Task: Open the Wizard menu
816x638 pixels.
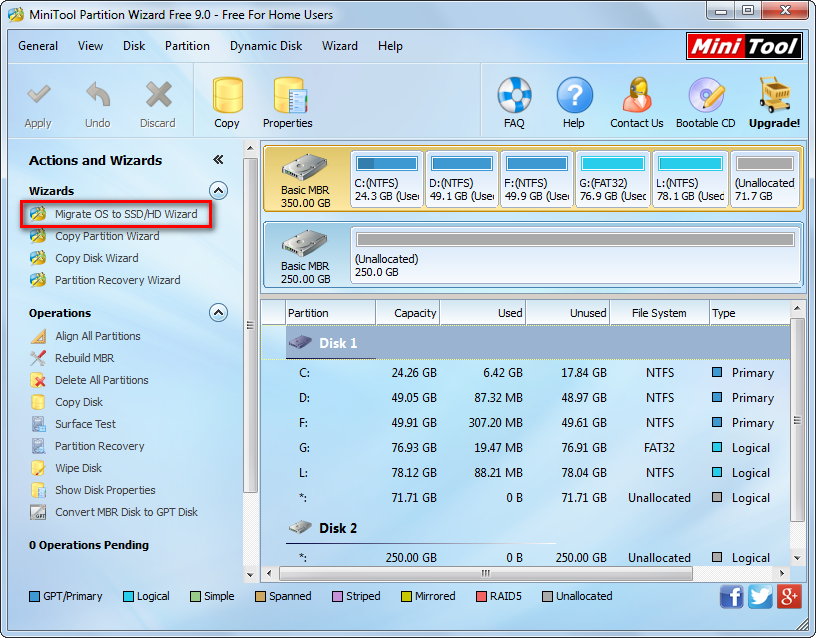Action: 340,46
